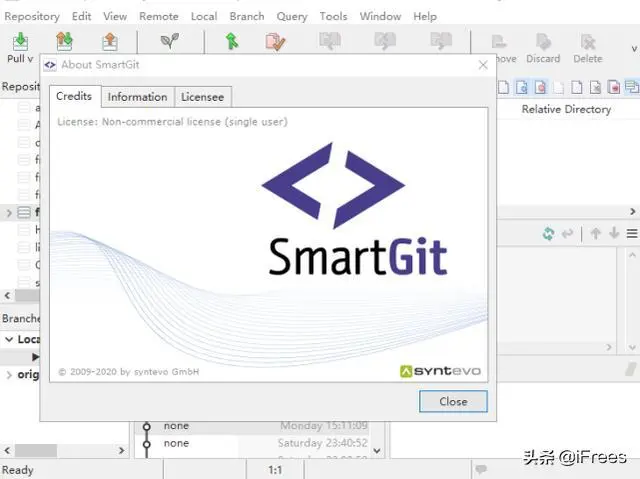
Task: Toggle the blank page filter before X-marked page
Action: click(577, 87)
